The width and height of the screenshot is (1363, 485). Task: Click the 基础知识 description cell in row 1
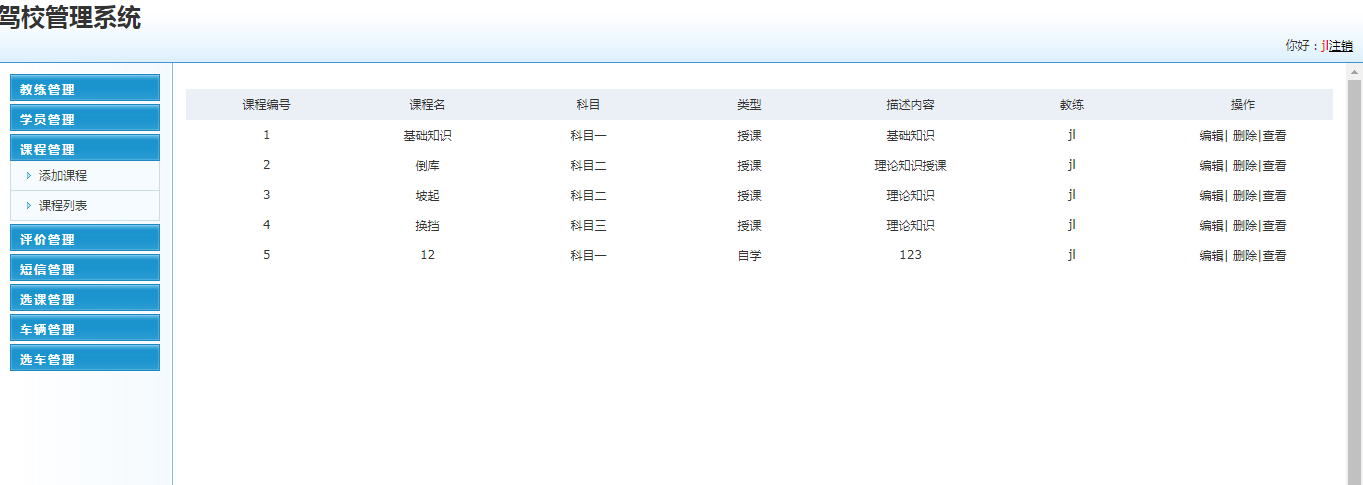[x=910, y=136]
